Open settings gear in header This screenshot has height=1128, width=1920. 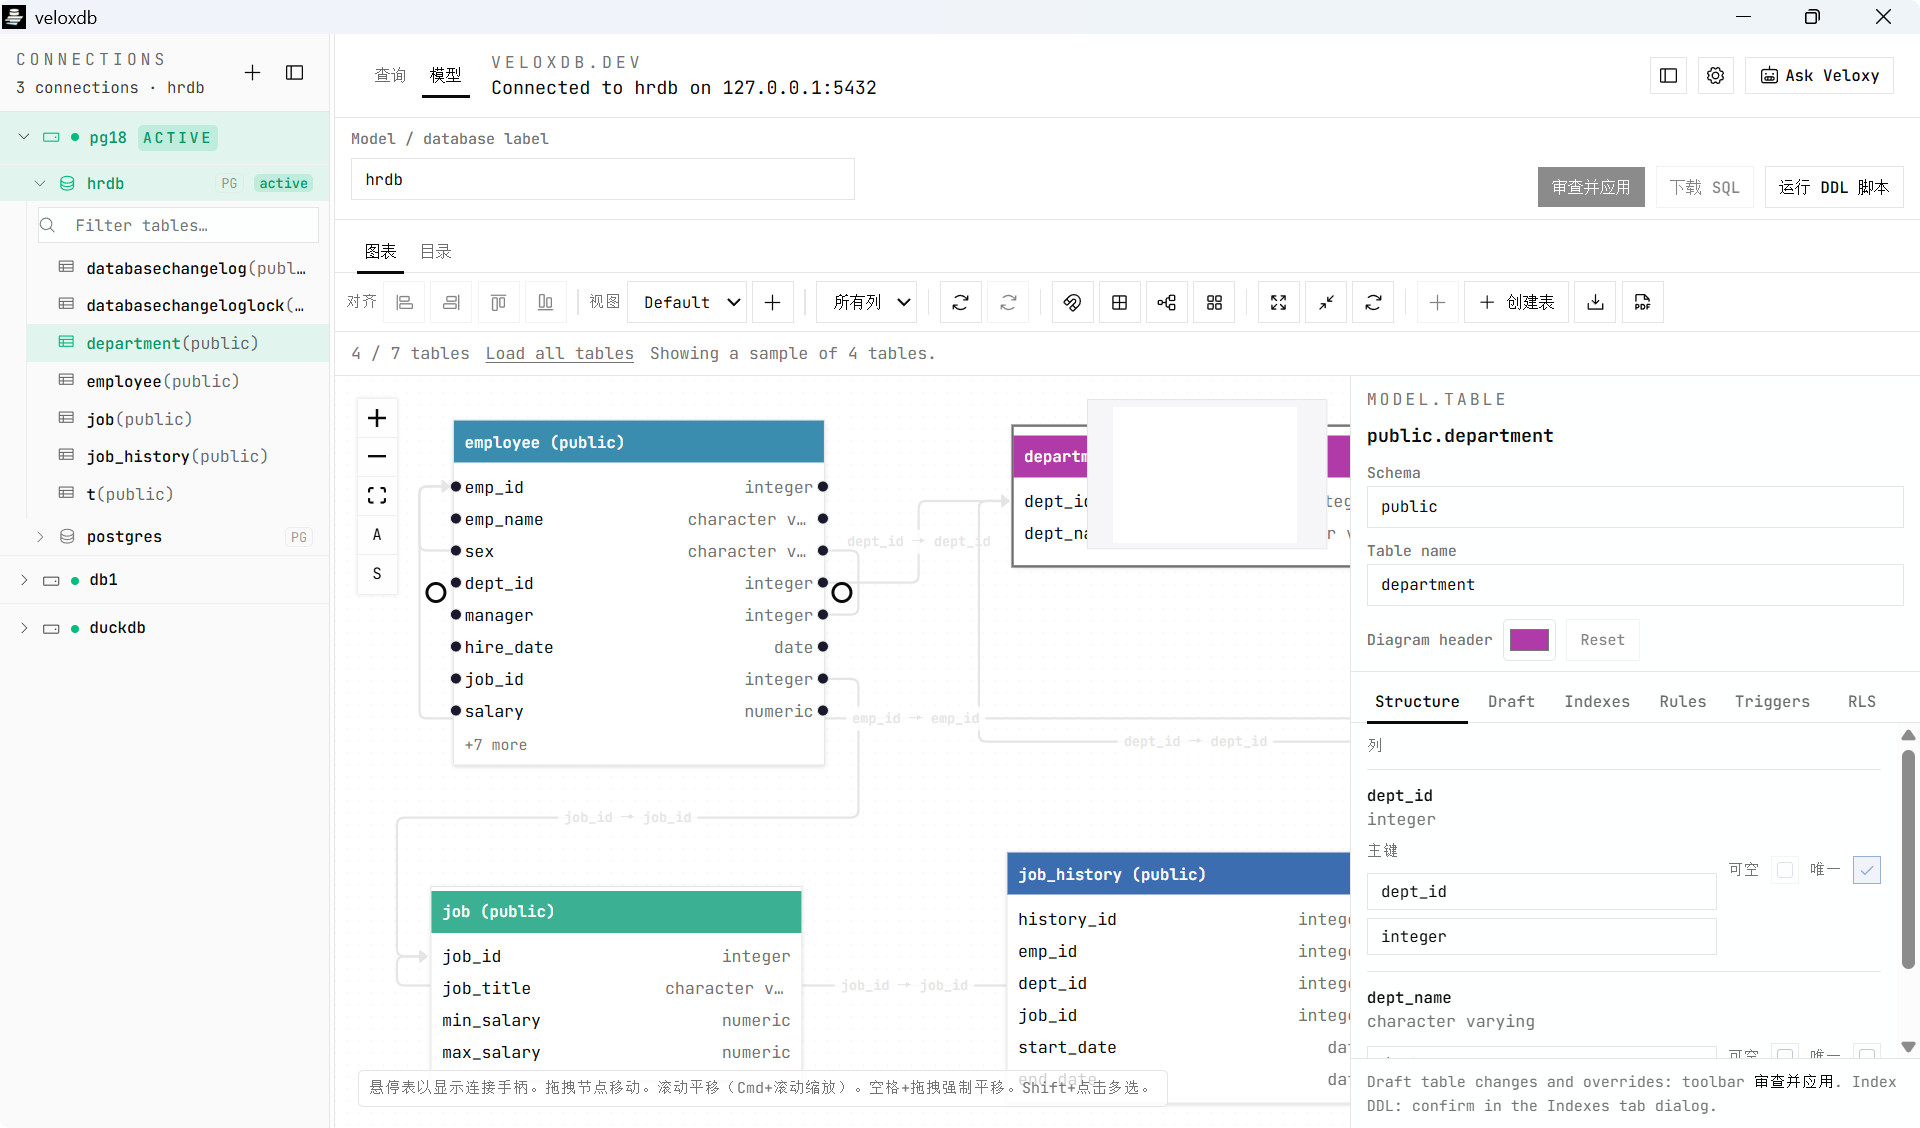pos(1716,76)
